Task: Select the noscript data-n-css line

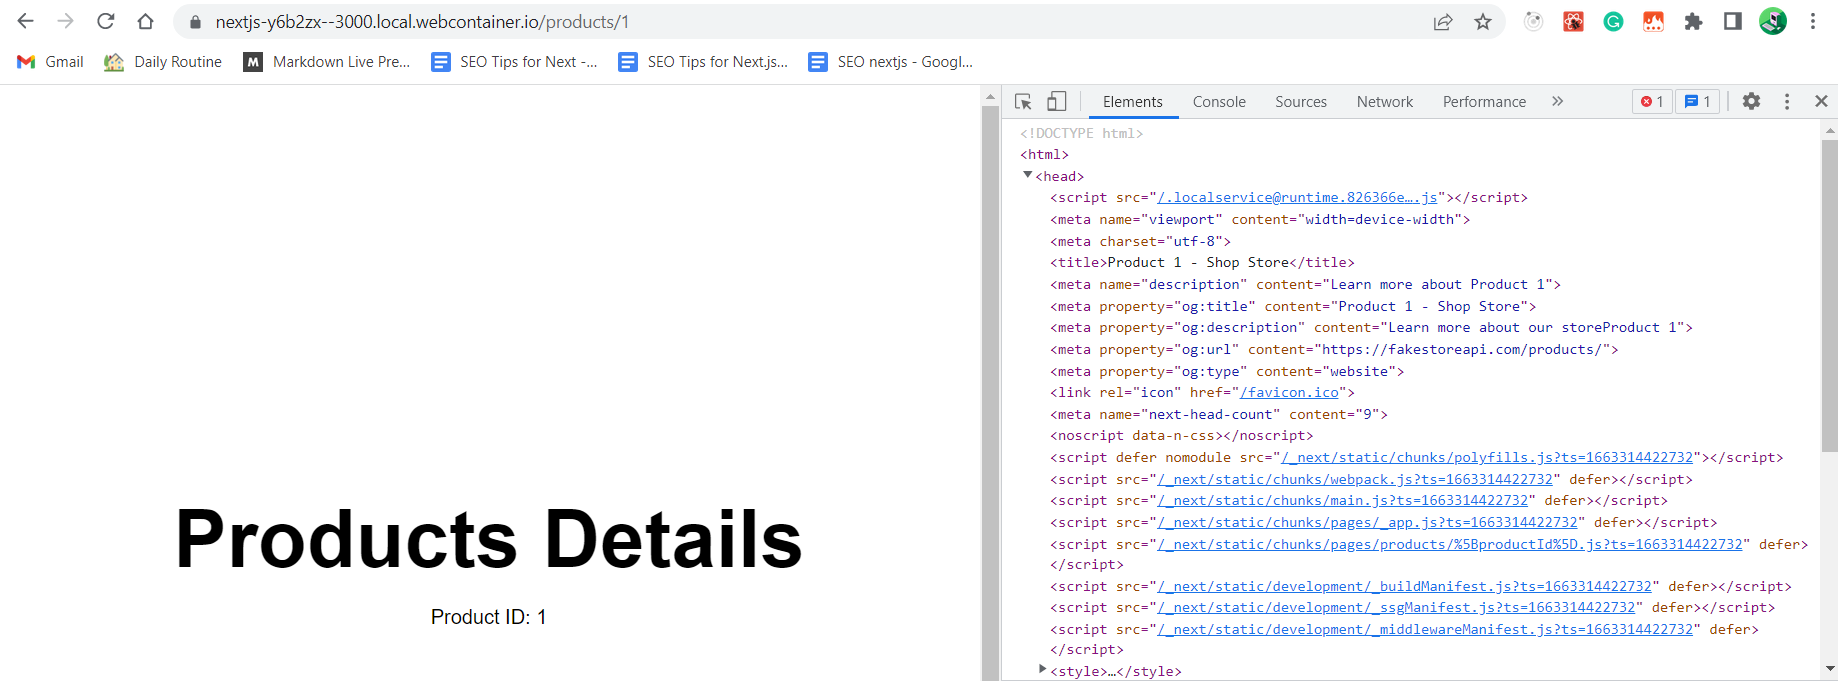Action: click(x=1182, y=436)
